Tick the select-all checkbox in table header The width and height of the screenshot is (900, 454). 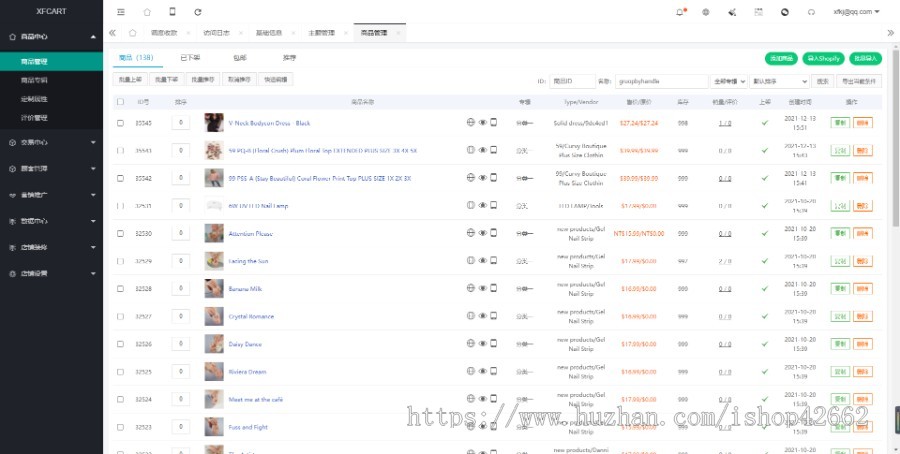[120, 102]
